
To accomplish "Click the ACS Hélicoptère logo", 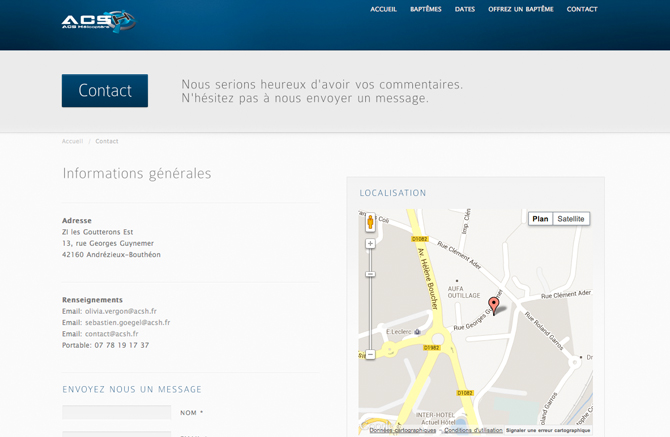I will (x=97, y=20).
